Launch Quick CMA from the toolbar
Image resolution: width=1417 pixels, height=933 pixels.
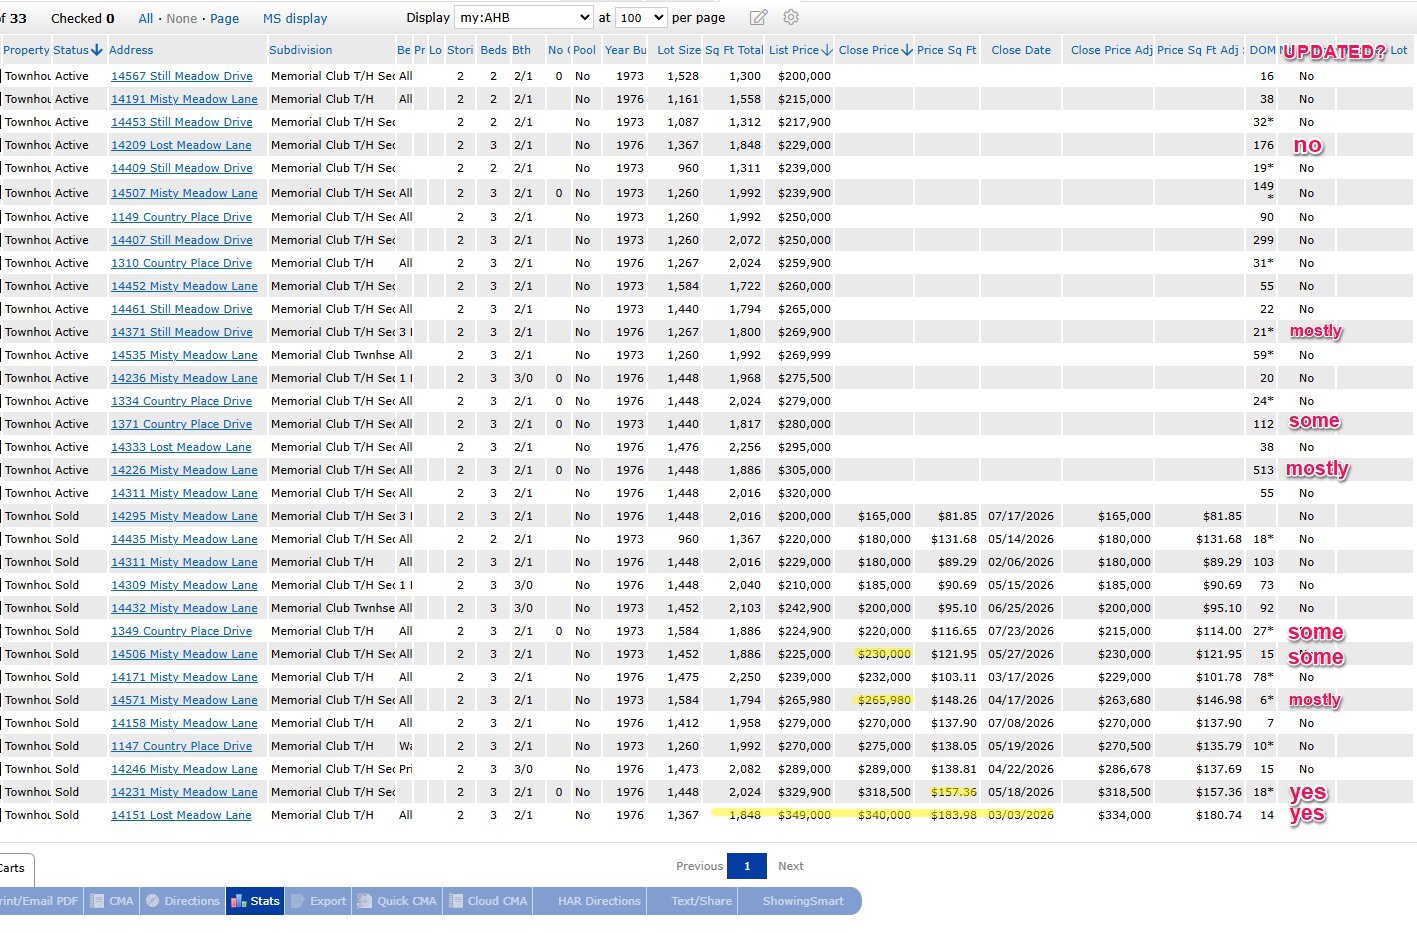pyautogui.click(x=397, y=901)
